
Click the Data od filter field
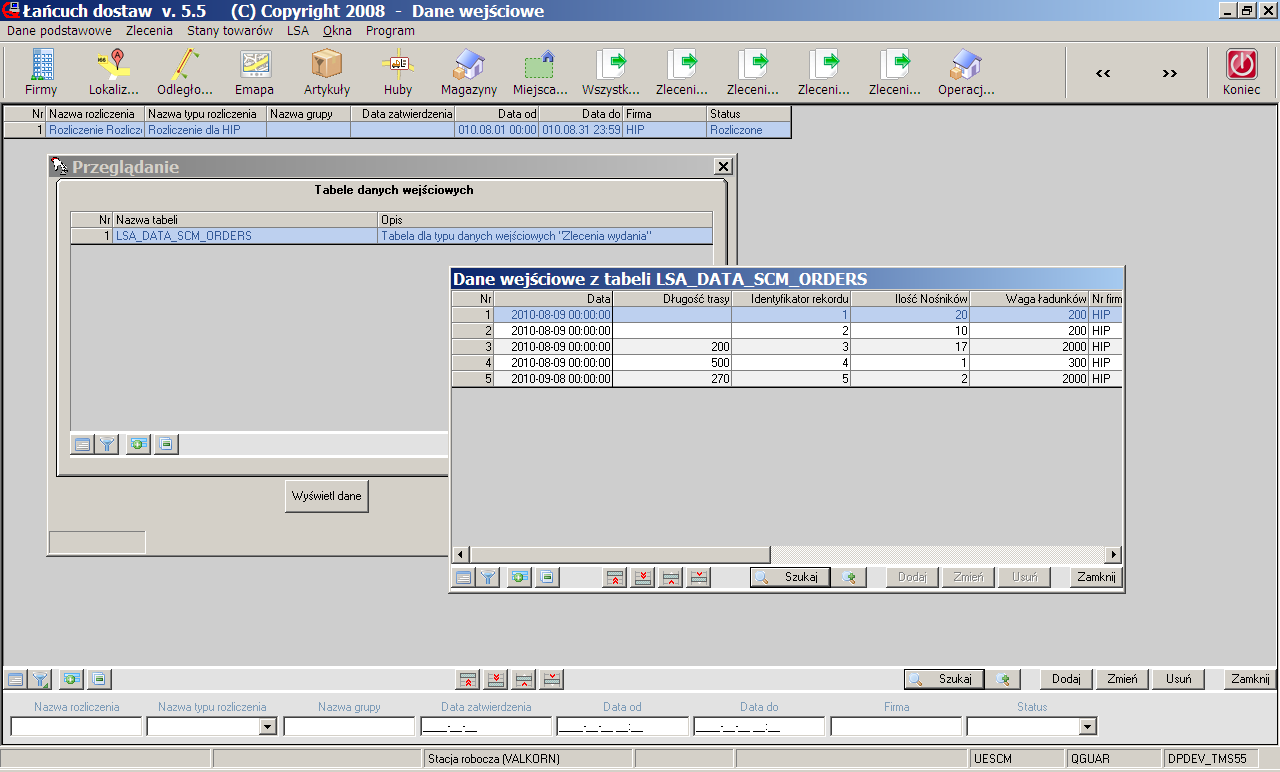click(x=622, y=727)
